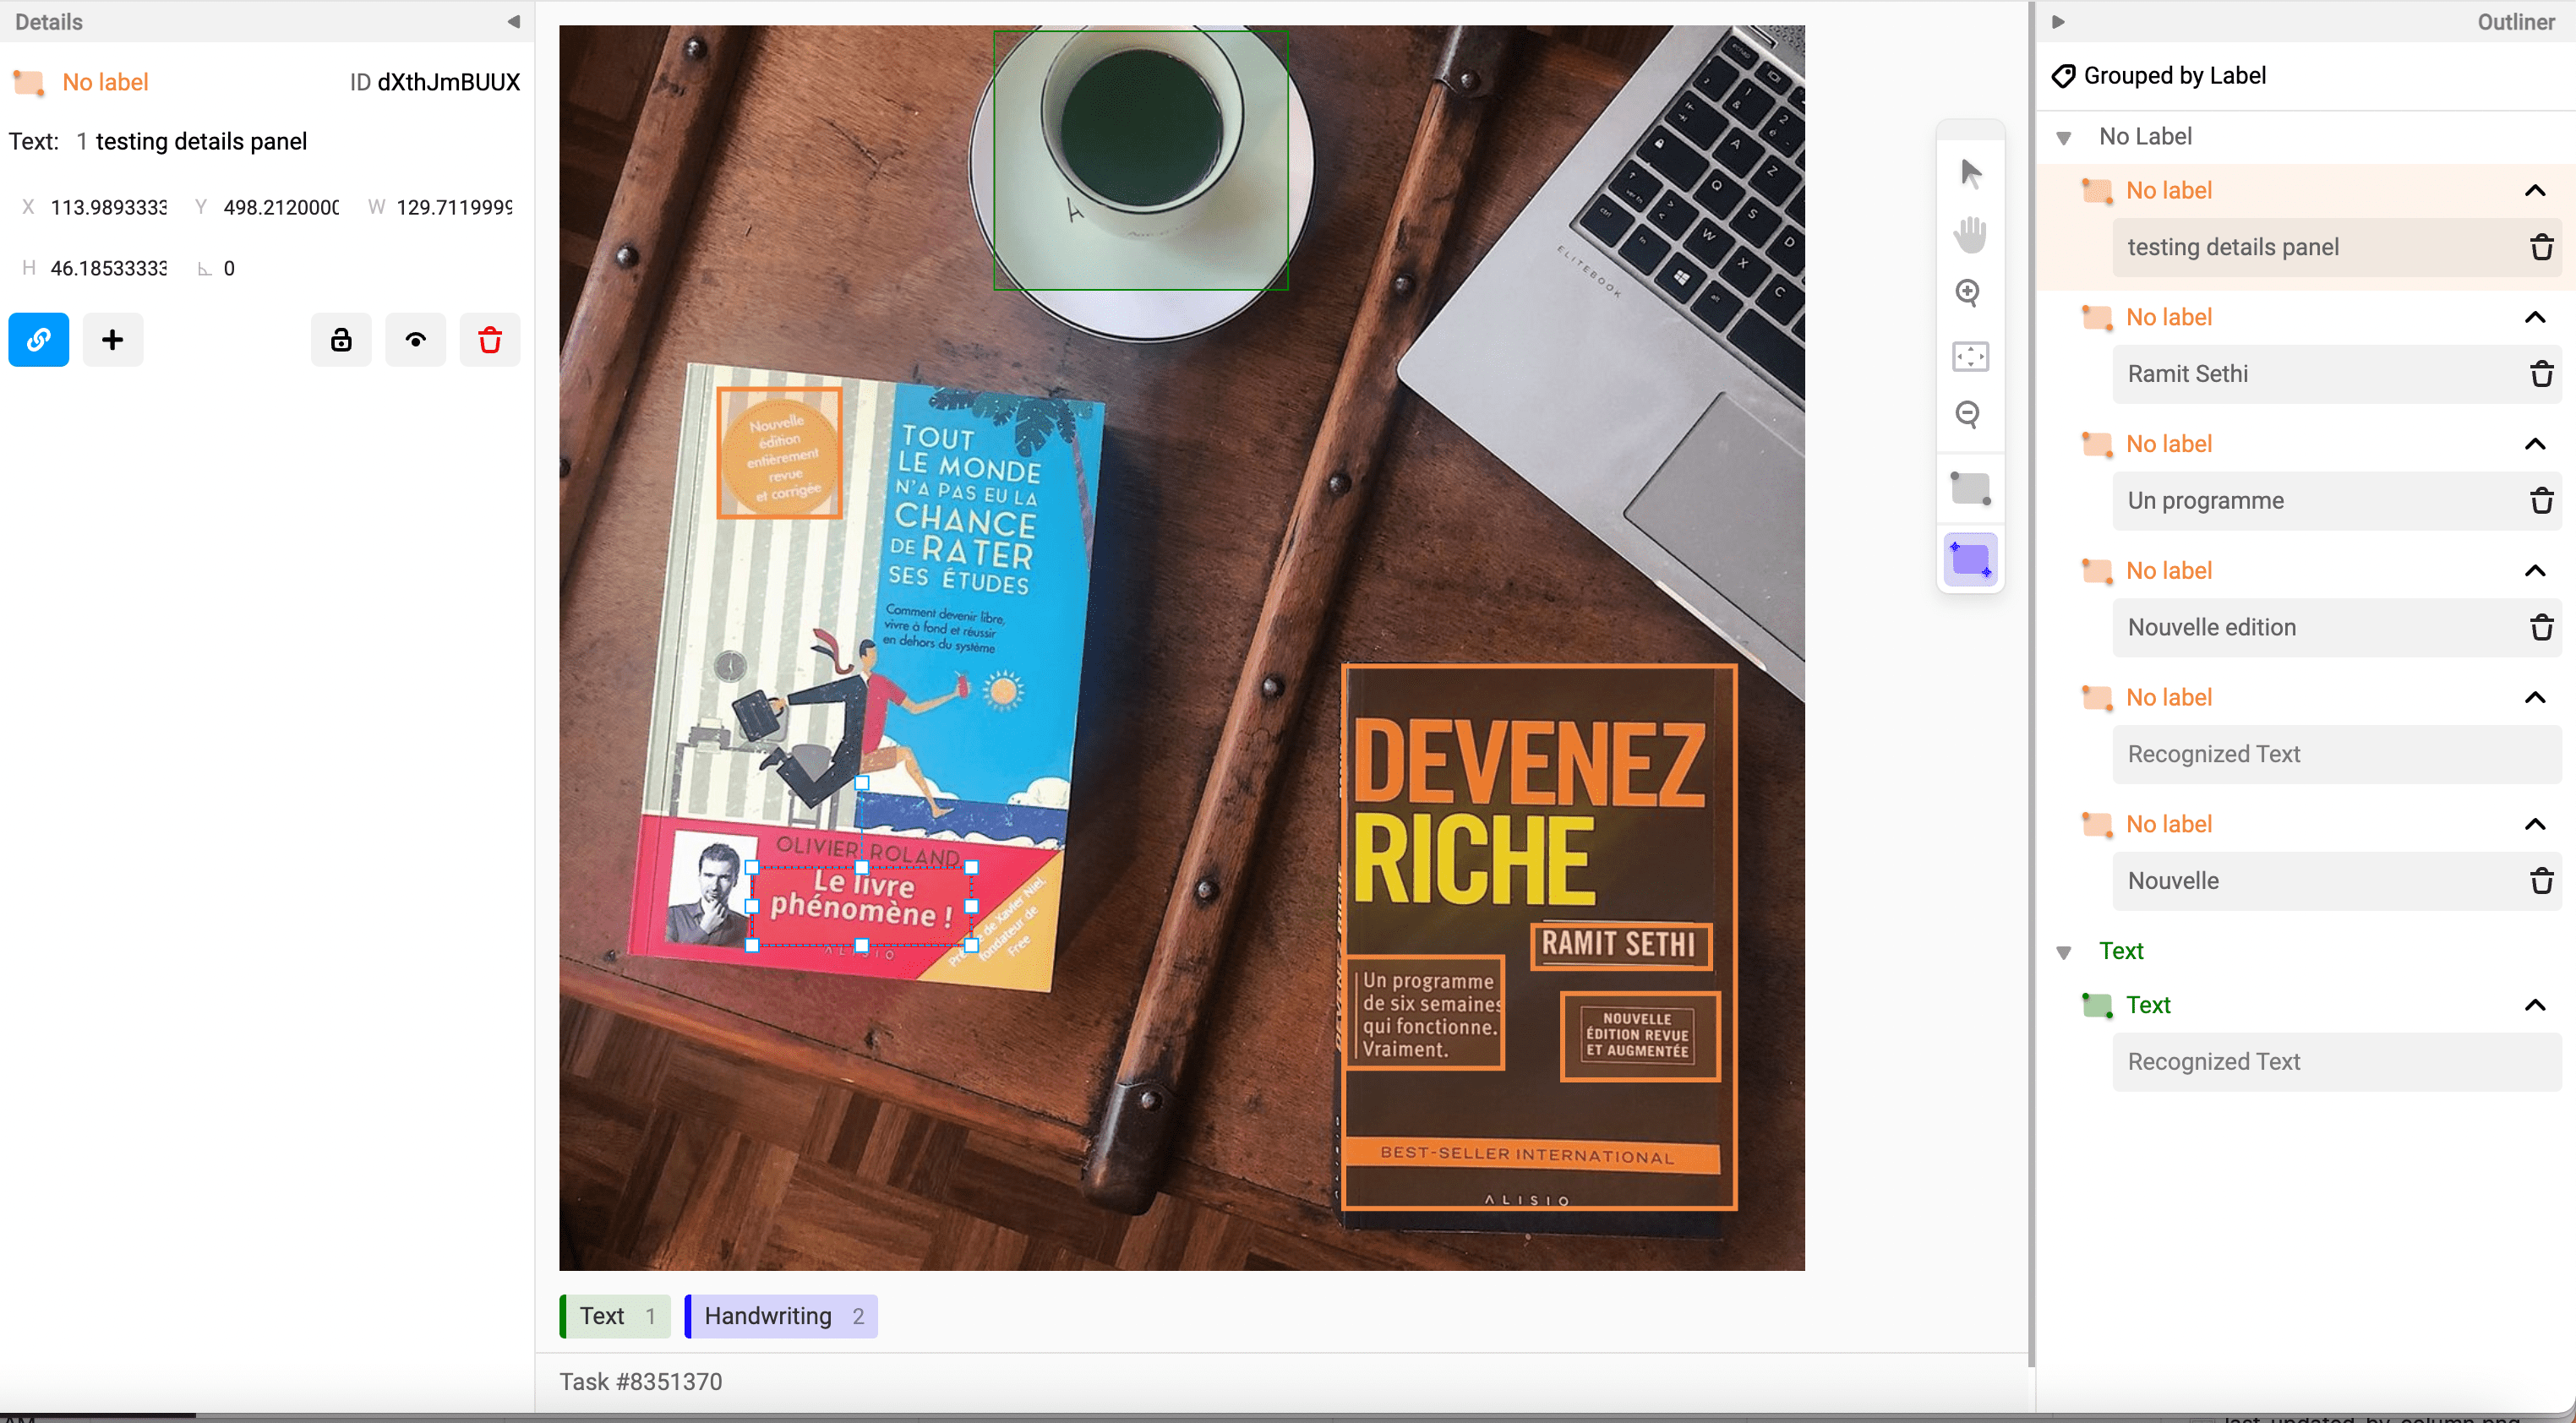Image resolution: width=2576 pixels, height=1423 pixels.
Task: Click the blue link relation button
Action: [x=39, y=341]
